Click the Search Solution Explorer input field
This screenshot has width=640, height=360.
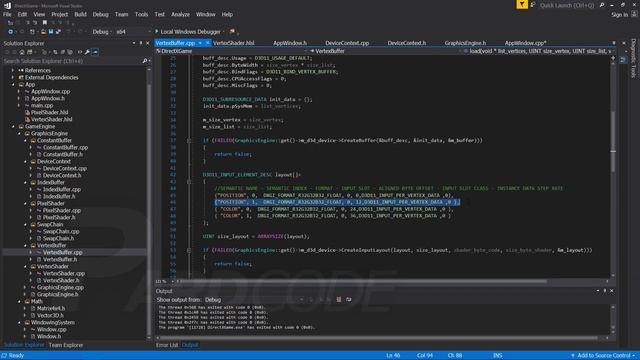point(72,61)
